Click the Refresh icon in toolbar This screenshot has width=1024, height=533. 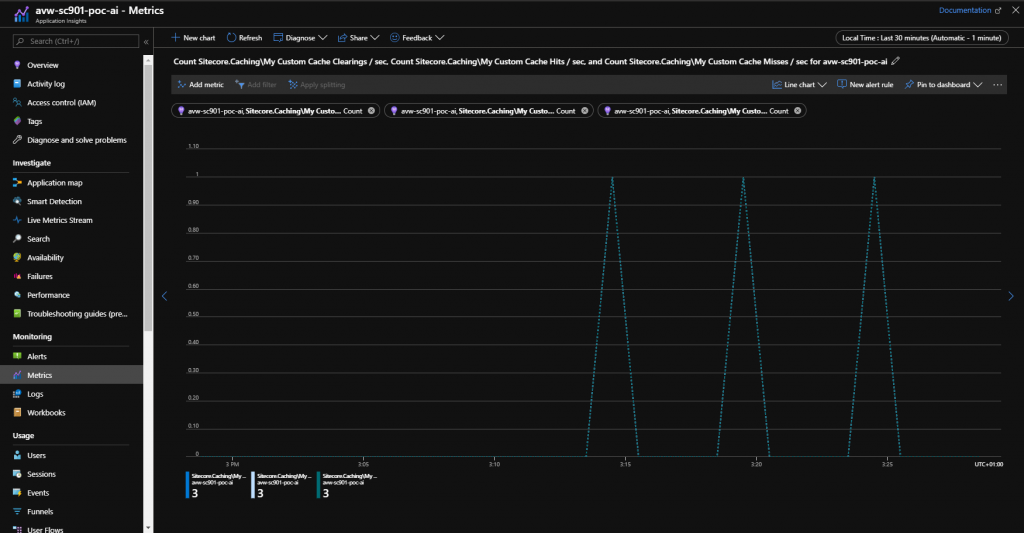pyautogui.click(x=232, y=38)
